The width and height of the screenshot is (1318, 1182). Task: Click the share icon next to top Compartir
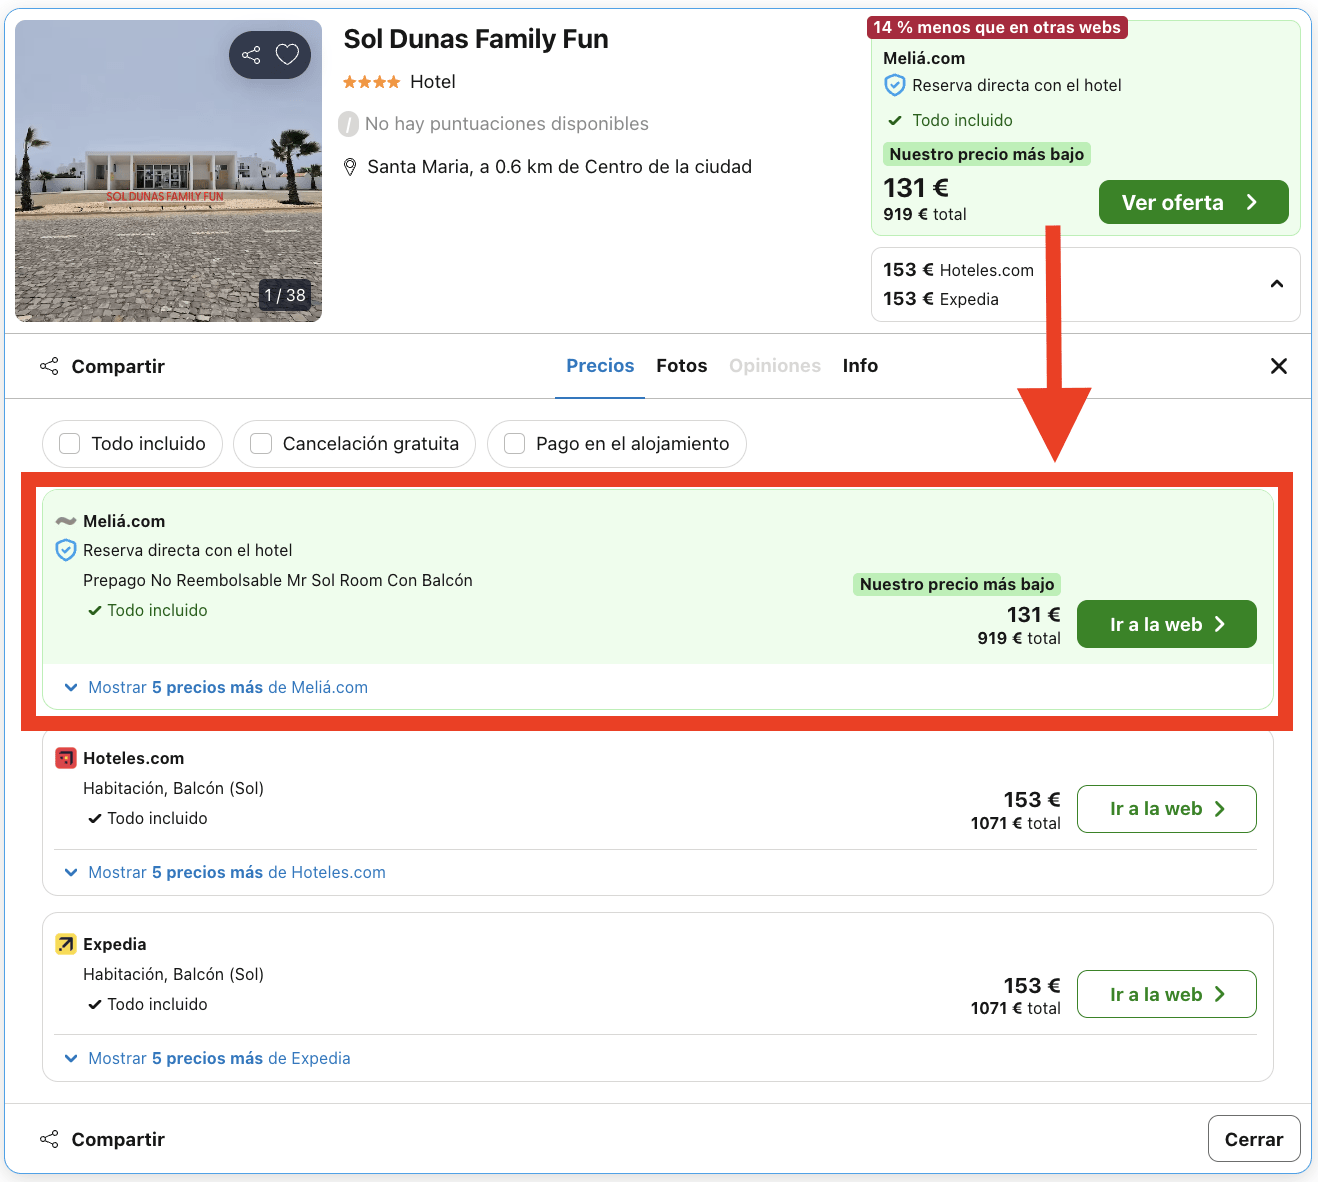coord(49,366)
